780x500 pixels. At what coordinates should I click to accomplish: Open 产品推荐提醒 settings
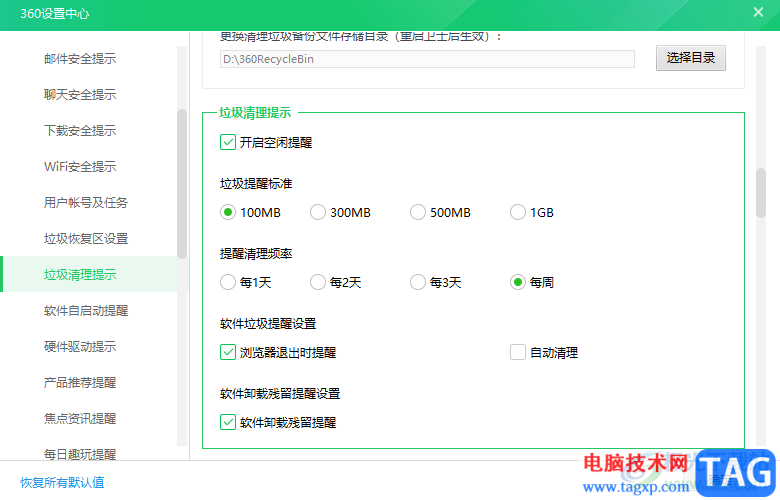(80, 382)
